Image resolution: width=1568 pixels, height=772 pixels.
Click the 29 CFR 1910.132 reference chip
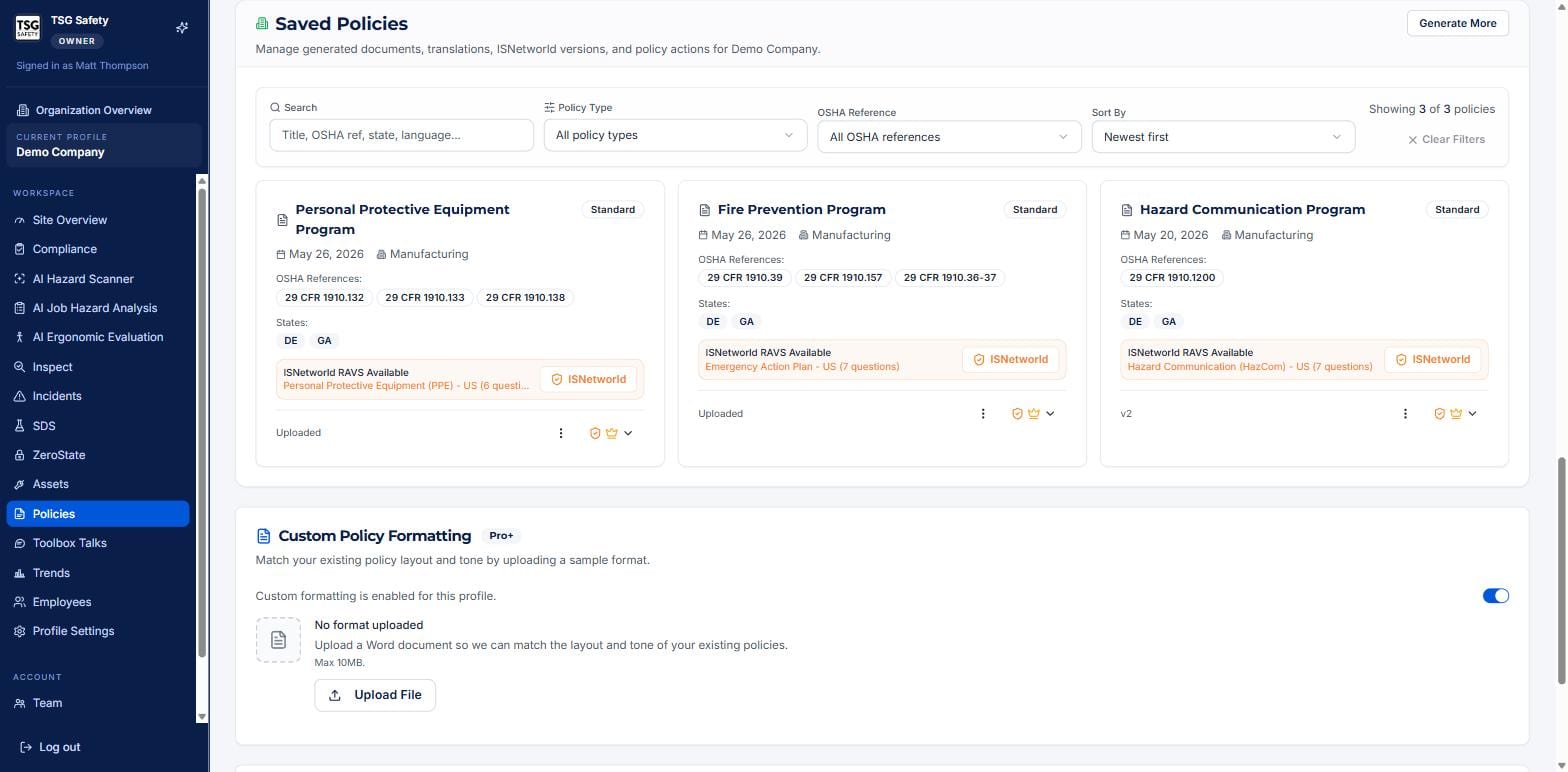click(x=324, y=298)
